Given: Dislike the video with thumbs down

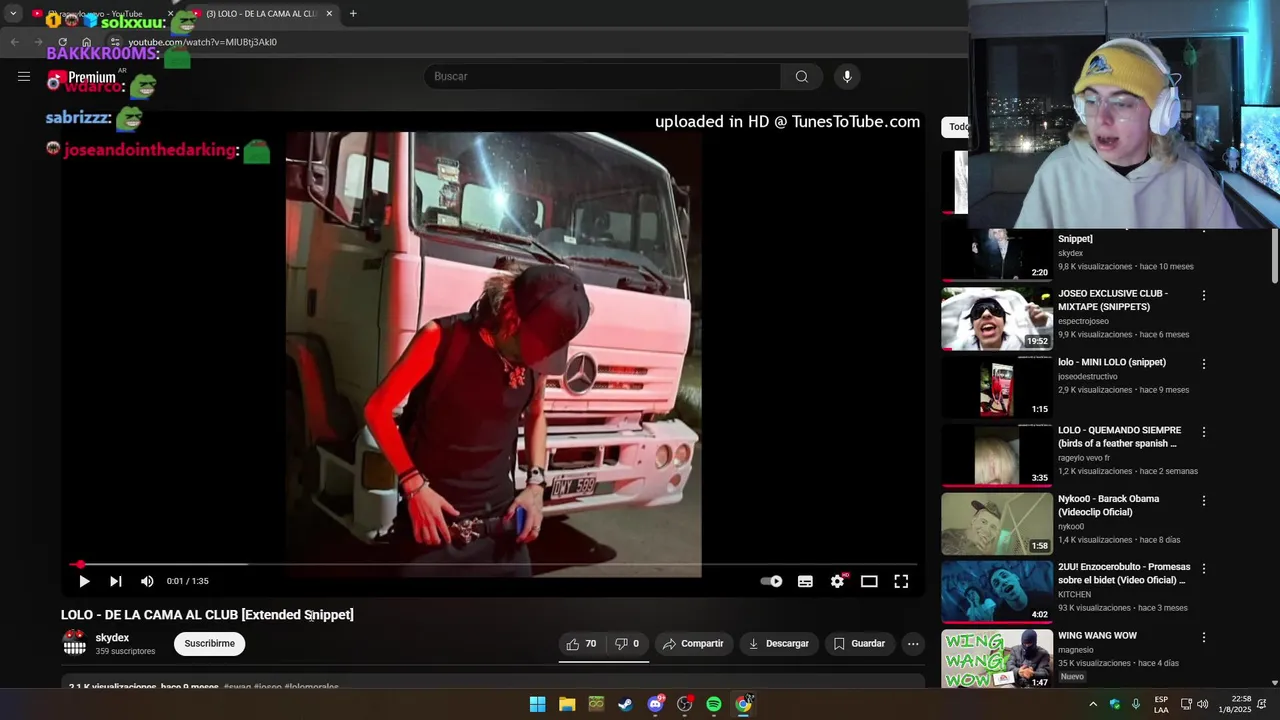Looking at the screenshot, I should point(628,644).
